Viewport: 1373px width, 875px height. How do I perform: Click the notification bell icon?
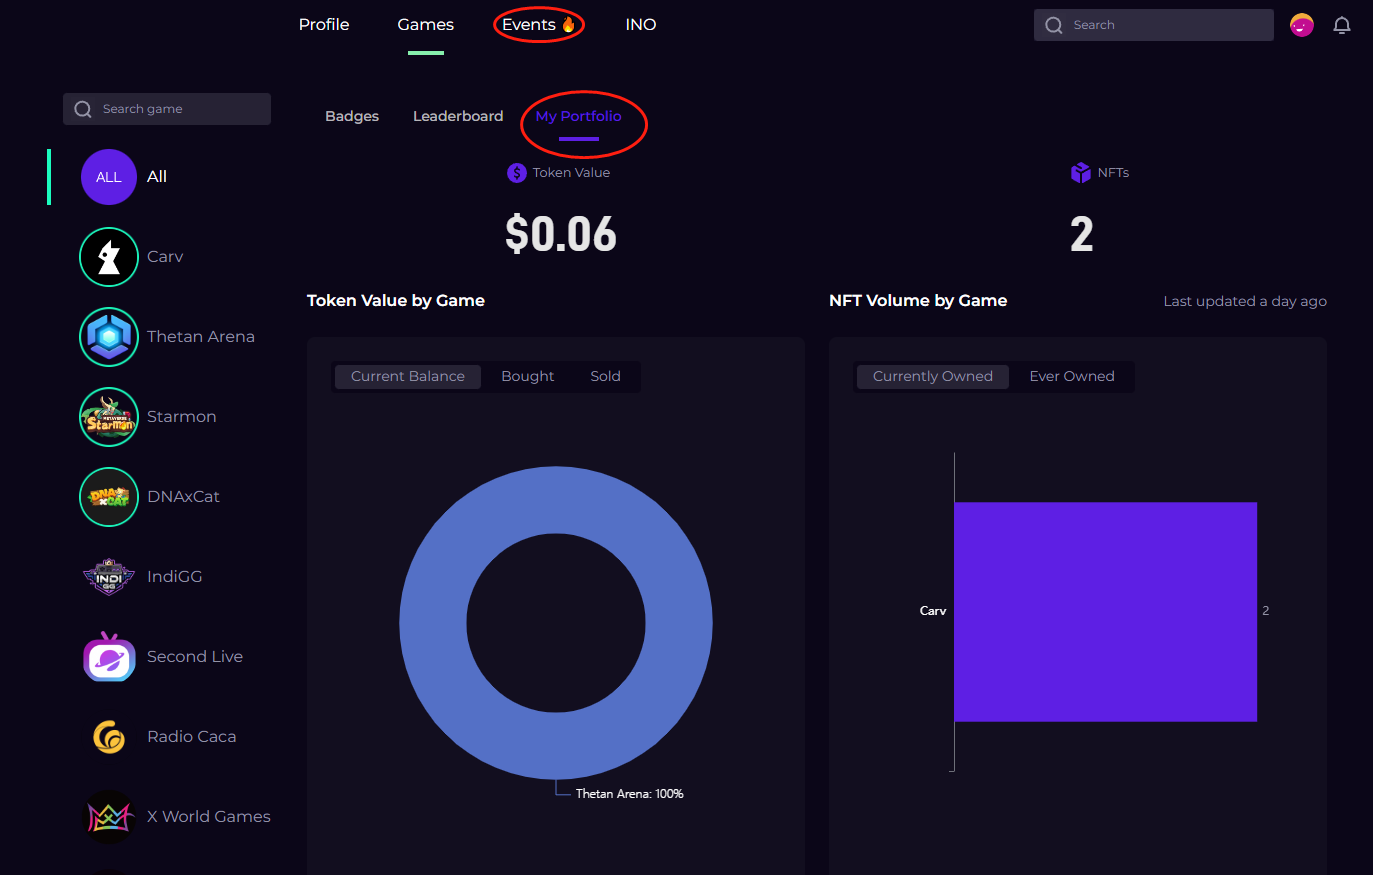coord(1342,26)
